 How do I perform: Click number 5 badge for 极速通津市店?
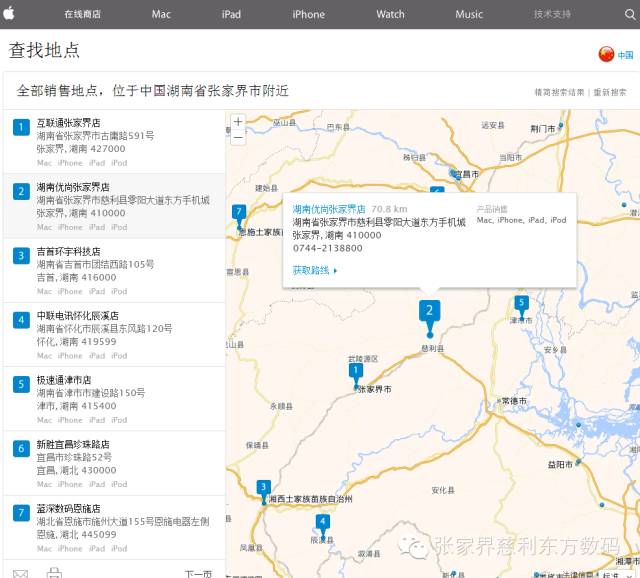[x=21, y=384]
